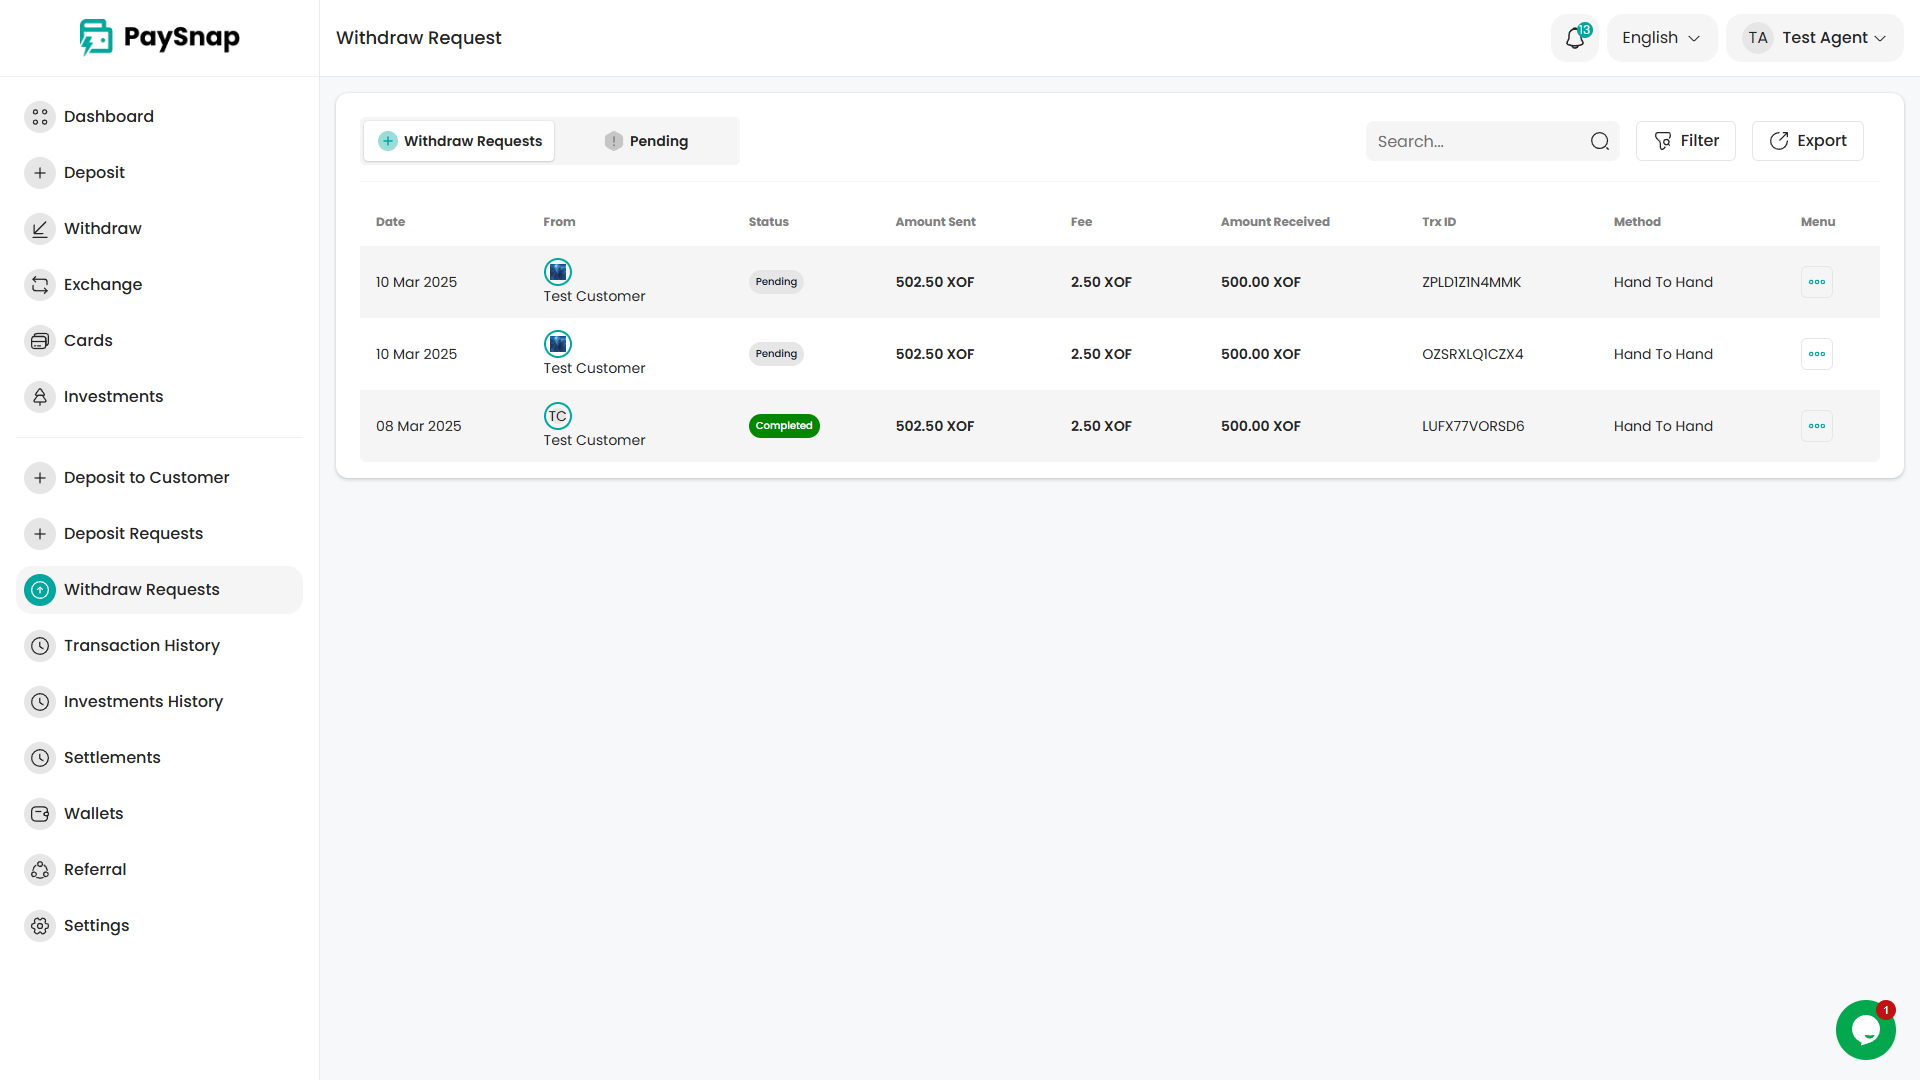Click the Dashboard sidebar icon
The height and width of the screenshot is (1080, 1920).
click(x=40, y=117)
